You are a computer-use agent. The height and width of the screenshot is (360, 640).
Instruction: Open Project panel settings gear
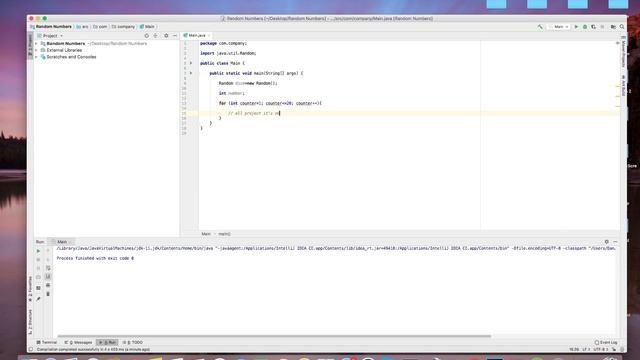(166, 36)
